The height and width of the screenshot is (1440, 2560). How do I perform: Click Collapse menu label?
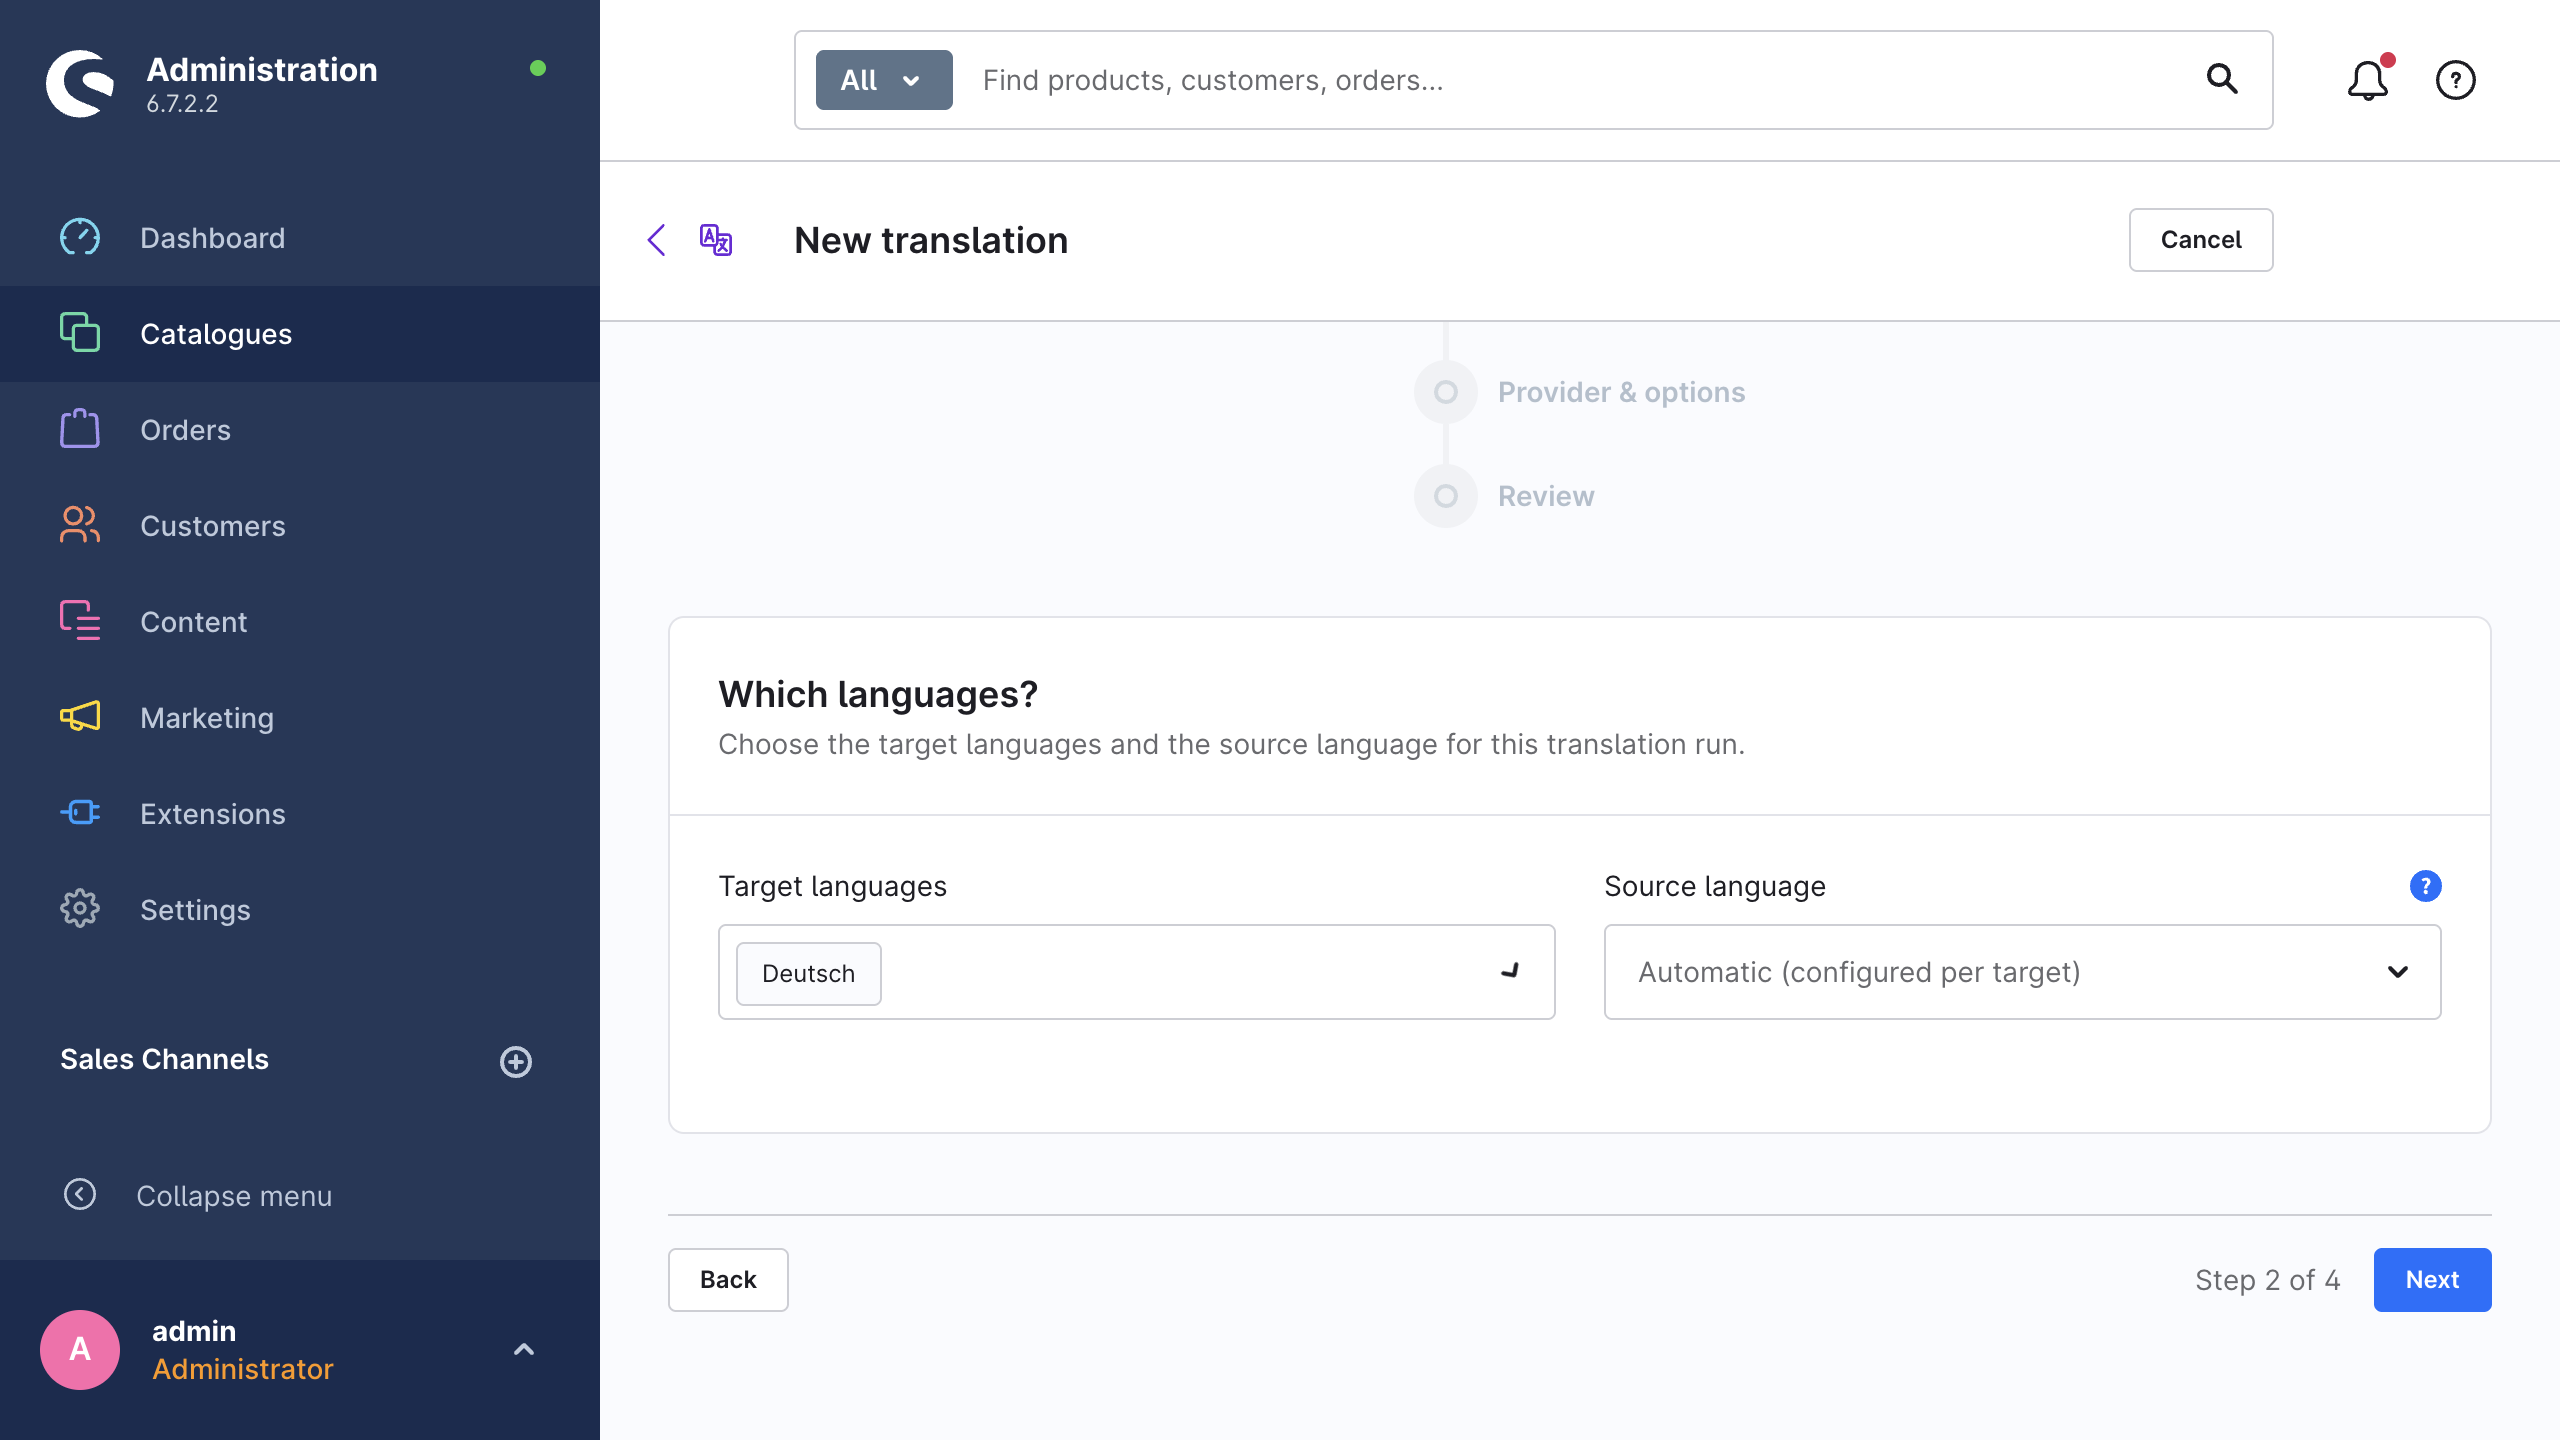234,1196
